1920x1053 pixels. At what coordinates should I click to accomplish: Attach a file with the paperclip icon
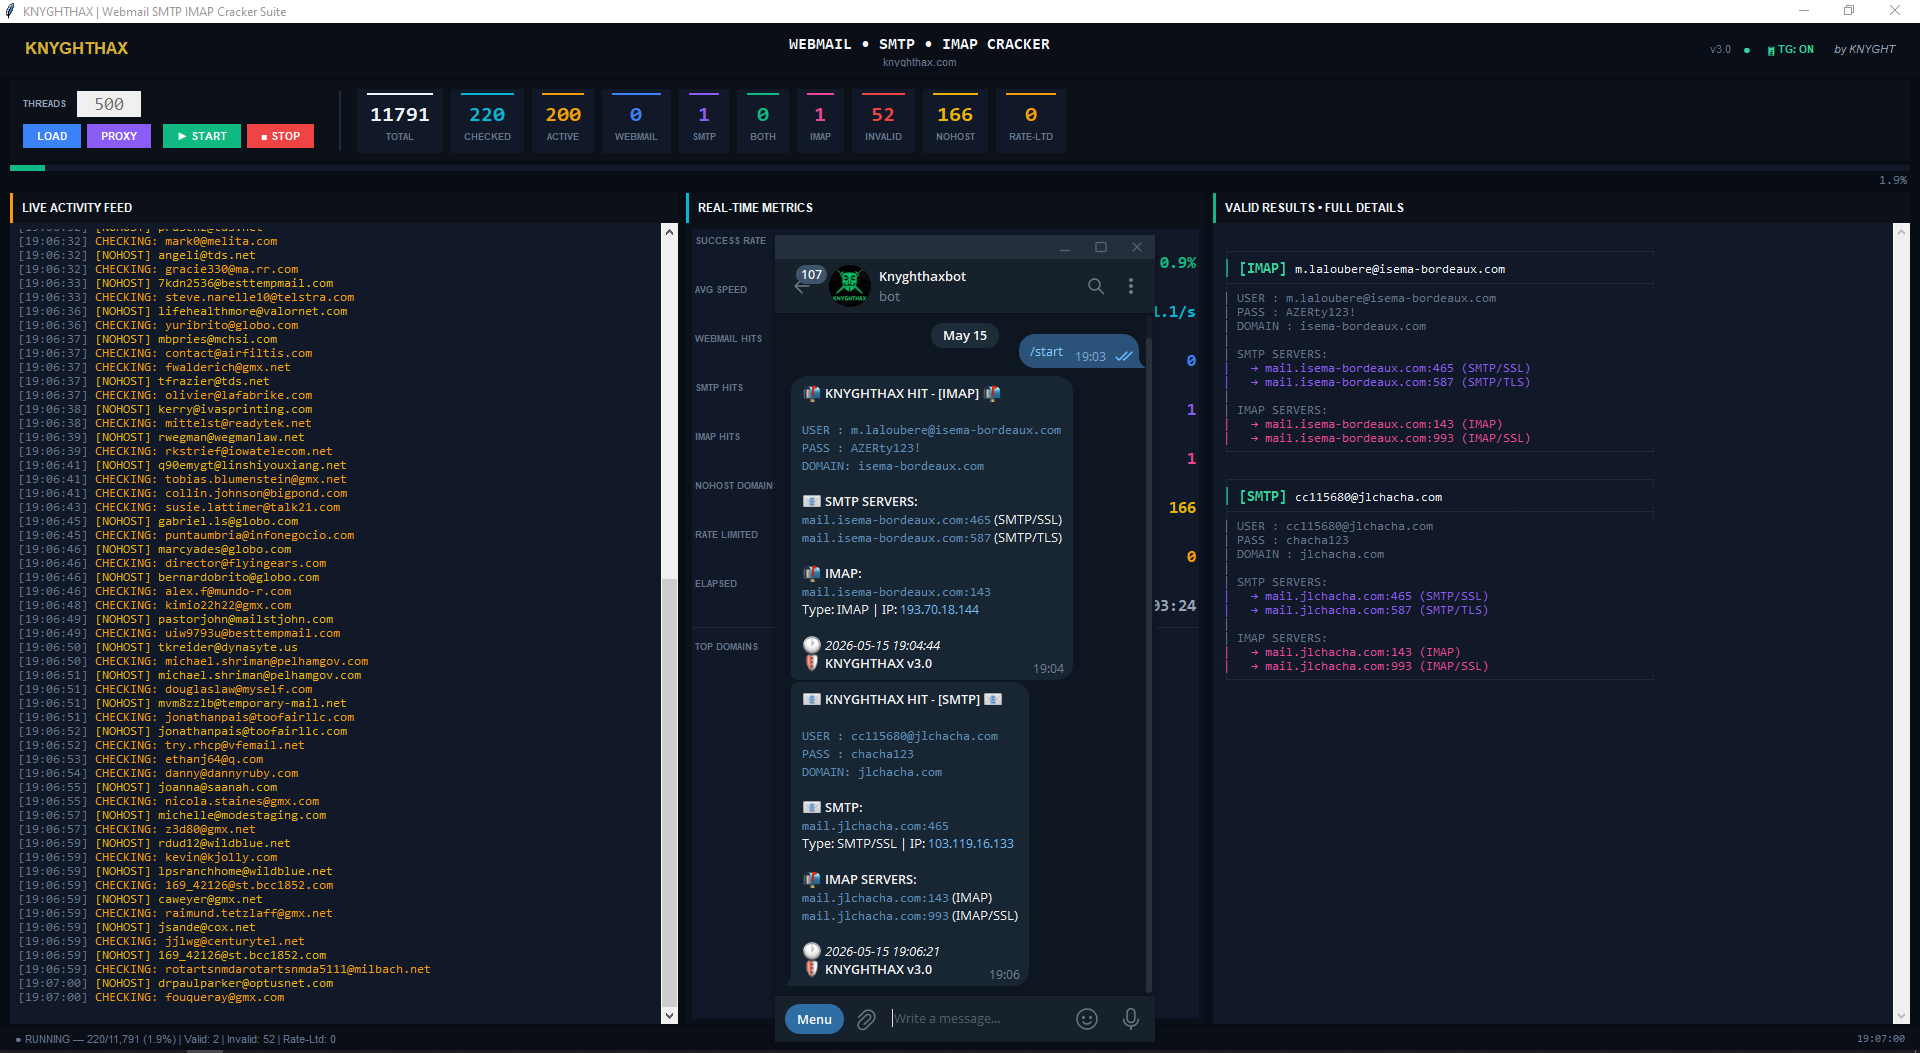pos(866,1019)
